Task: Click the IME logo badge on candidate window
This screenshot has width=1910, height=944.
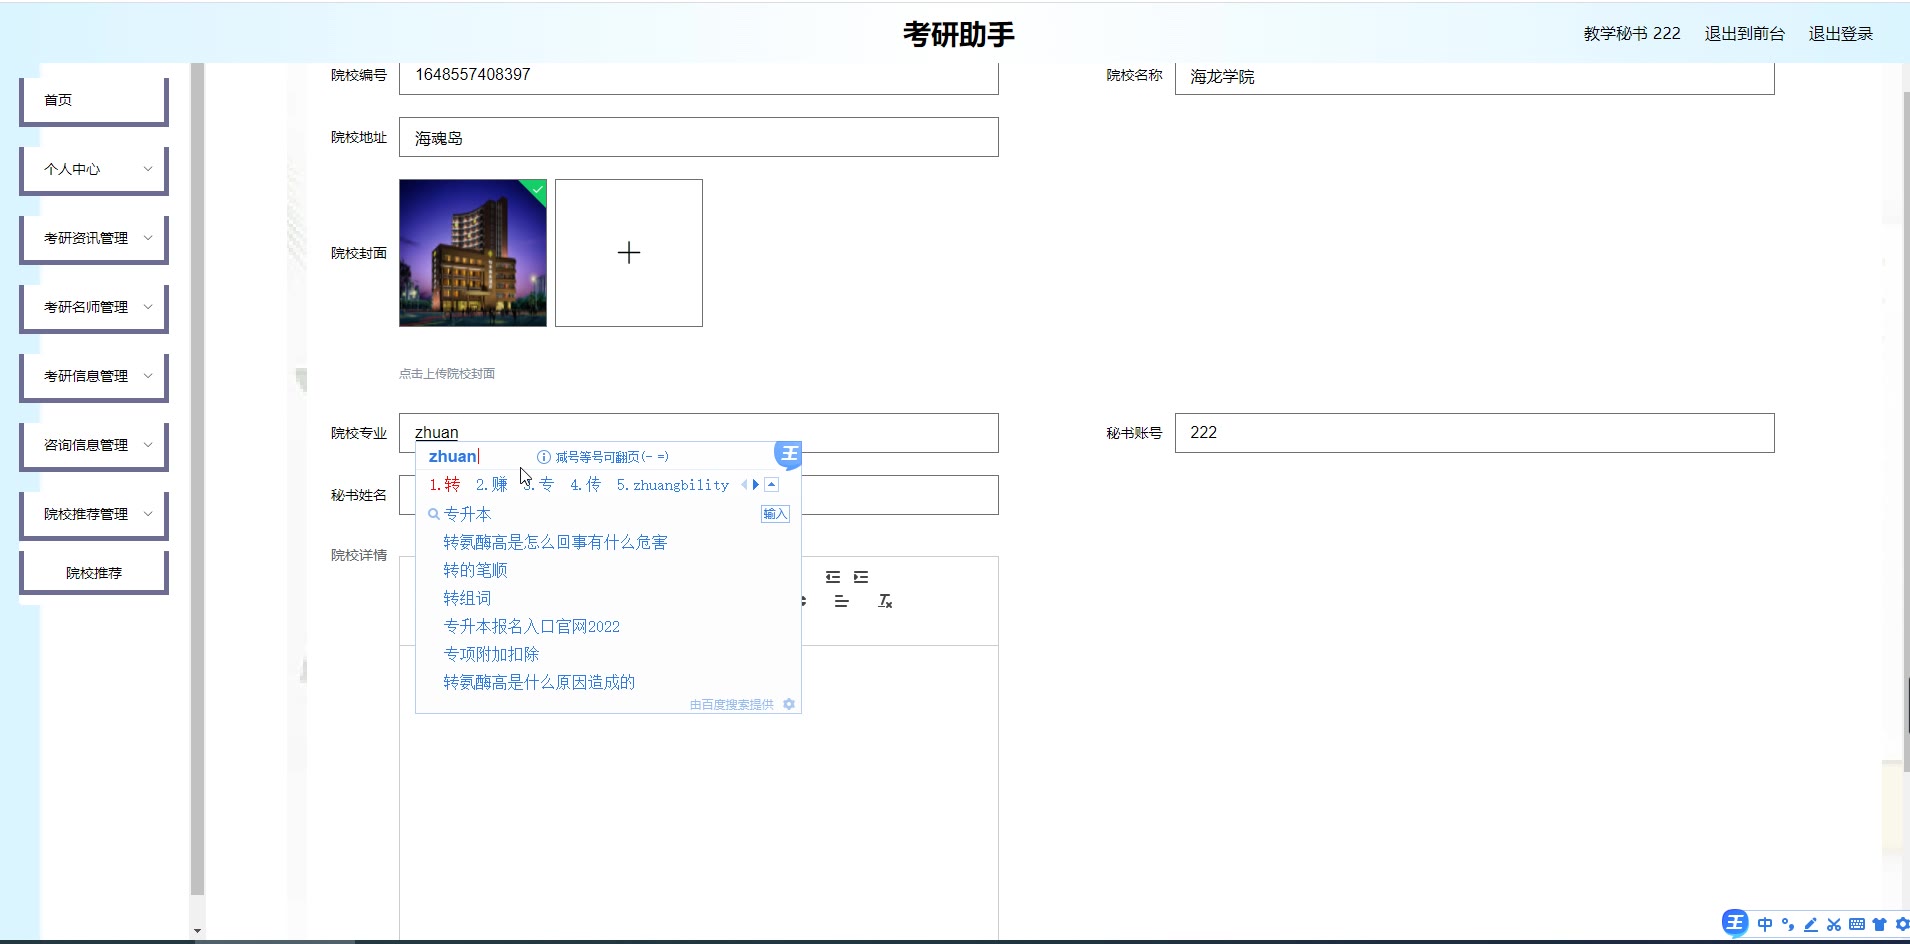Action: (789, 454)
